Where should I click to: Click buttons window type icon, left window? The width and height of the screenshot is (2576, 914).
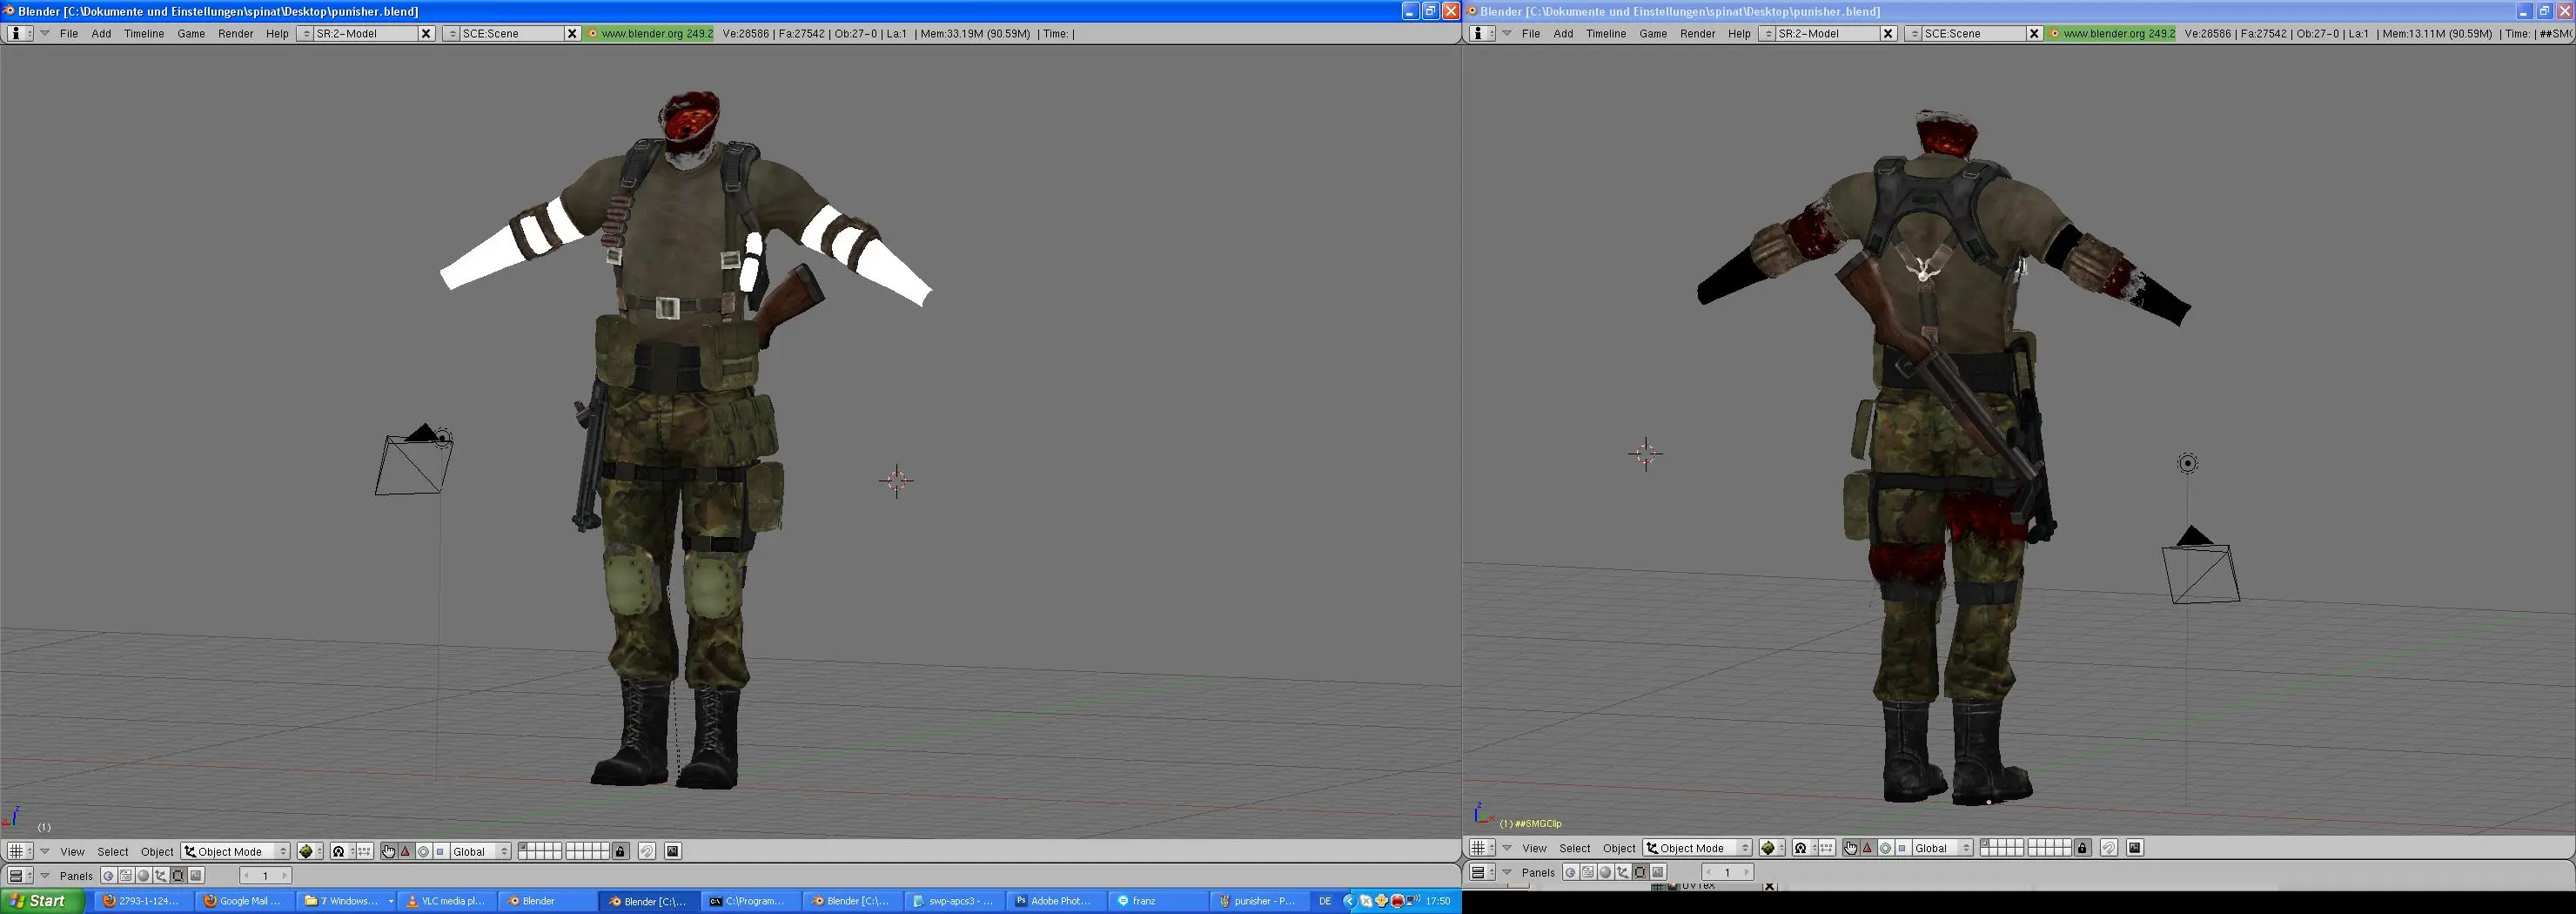pos(20,876)
